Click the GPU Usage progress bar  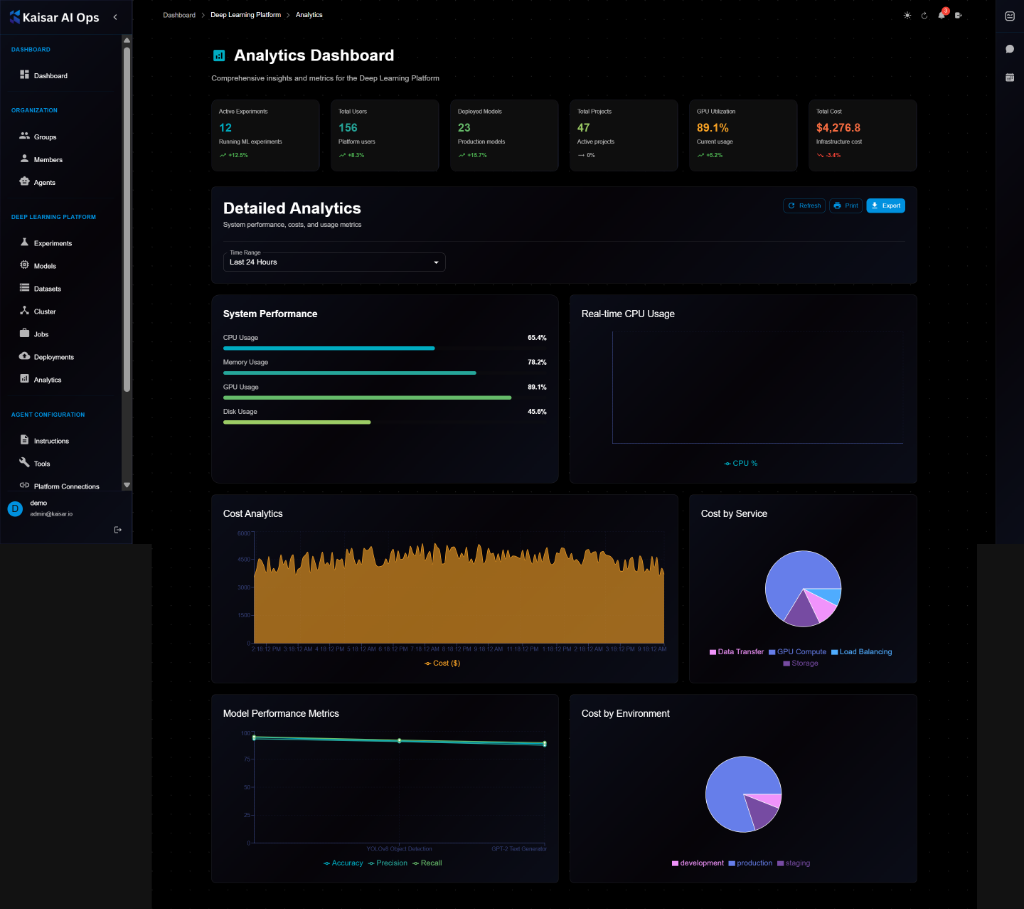pos(367,396)
